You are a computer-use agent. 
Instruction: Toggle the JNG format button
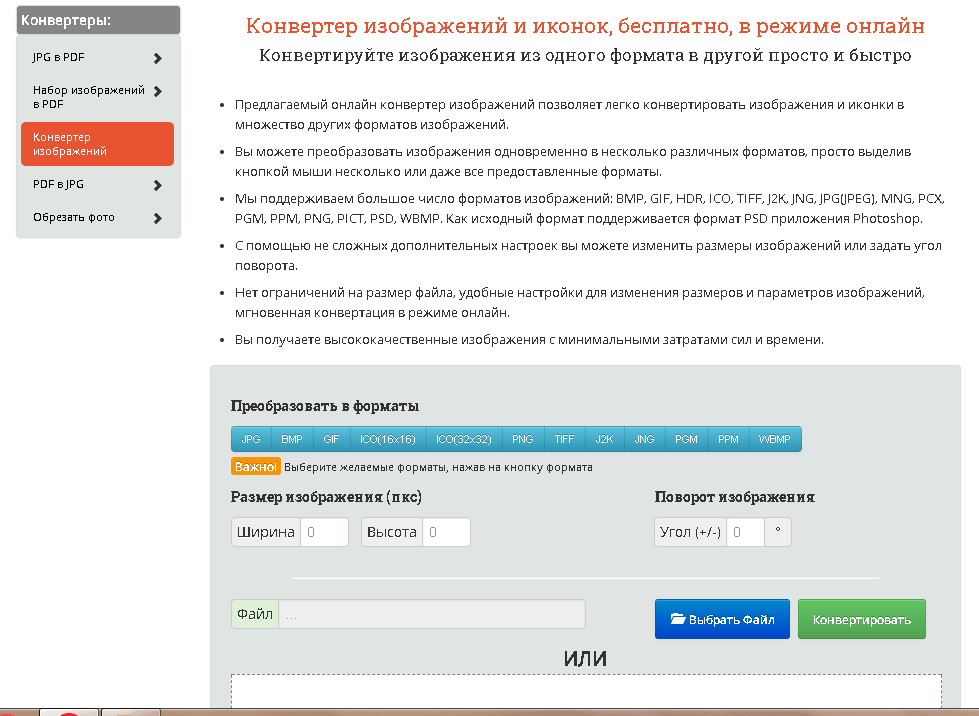click(644, 439)
